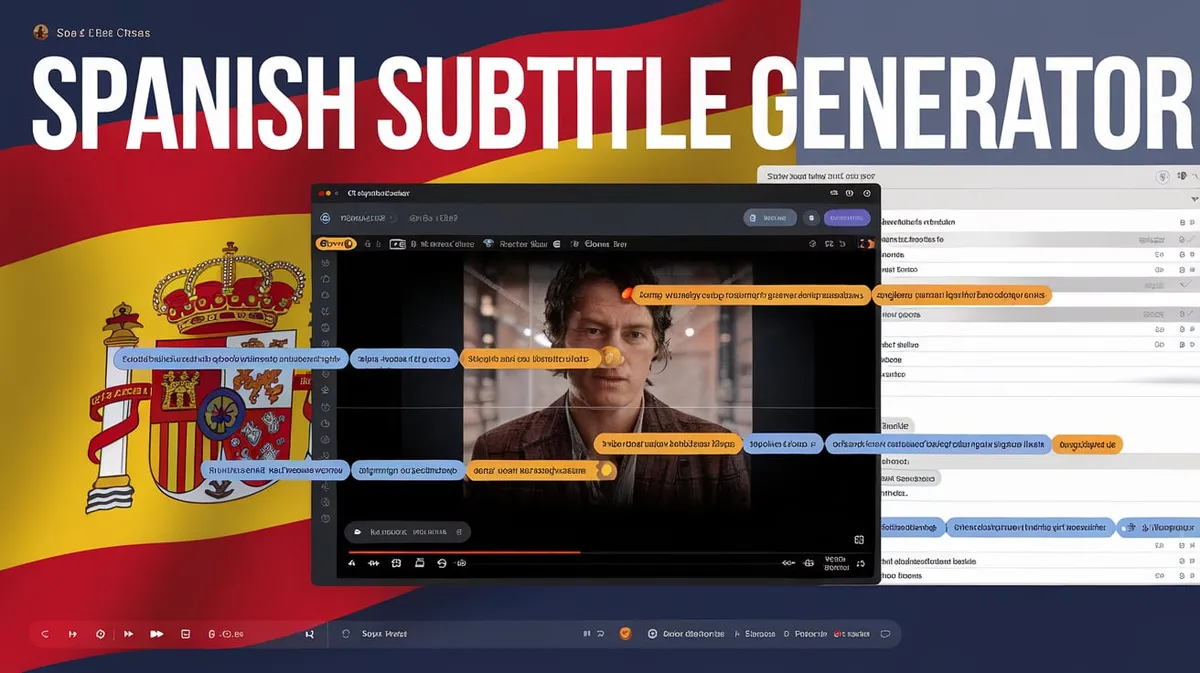Expand the dropdown chevron at the panel's top right
The image size is (1200, 673).
pos(1195,198)
